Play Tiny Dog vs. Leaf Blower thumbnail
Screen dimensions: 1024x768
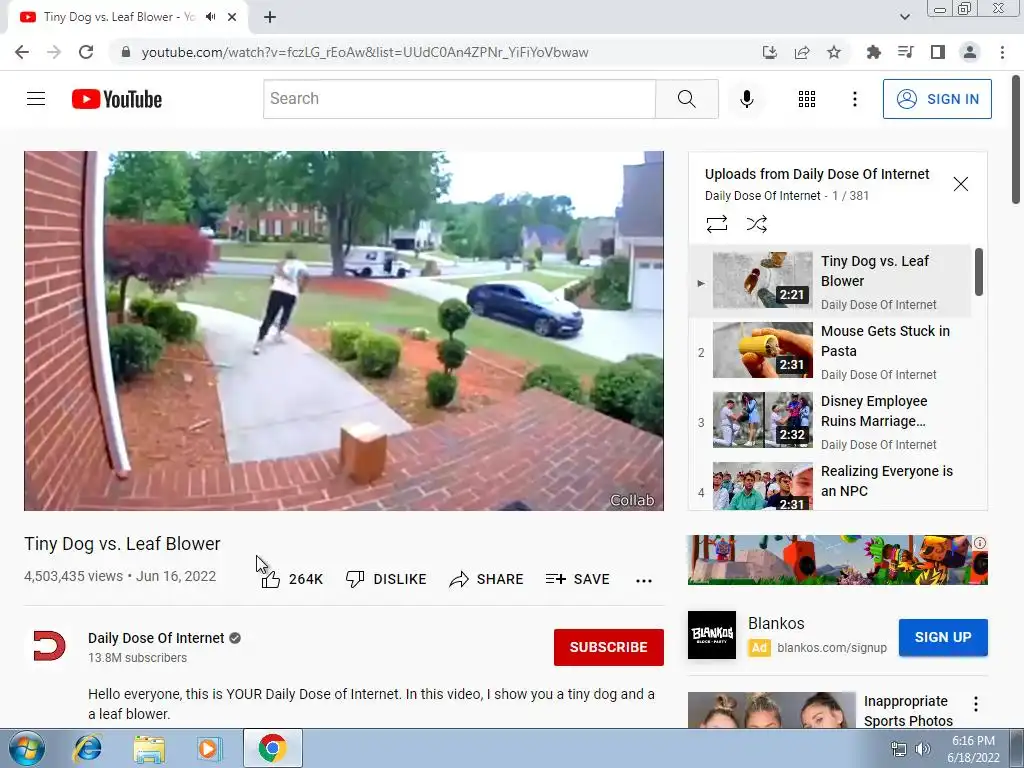click(762, 280)
